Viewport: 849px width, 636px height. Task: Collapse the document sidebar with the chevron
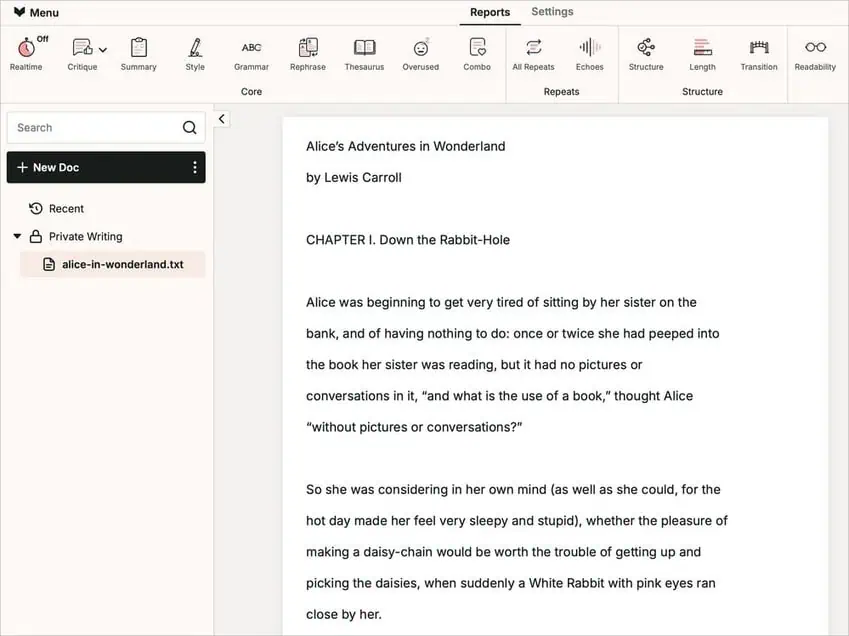tap(221, 118)
